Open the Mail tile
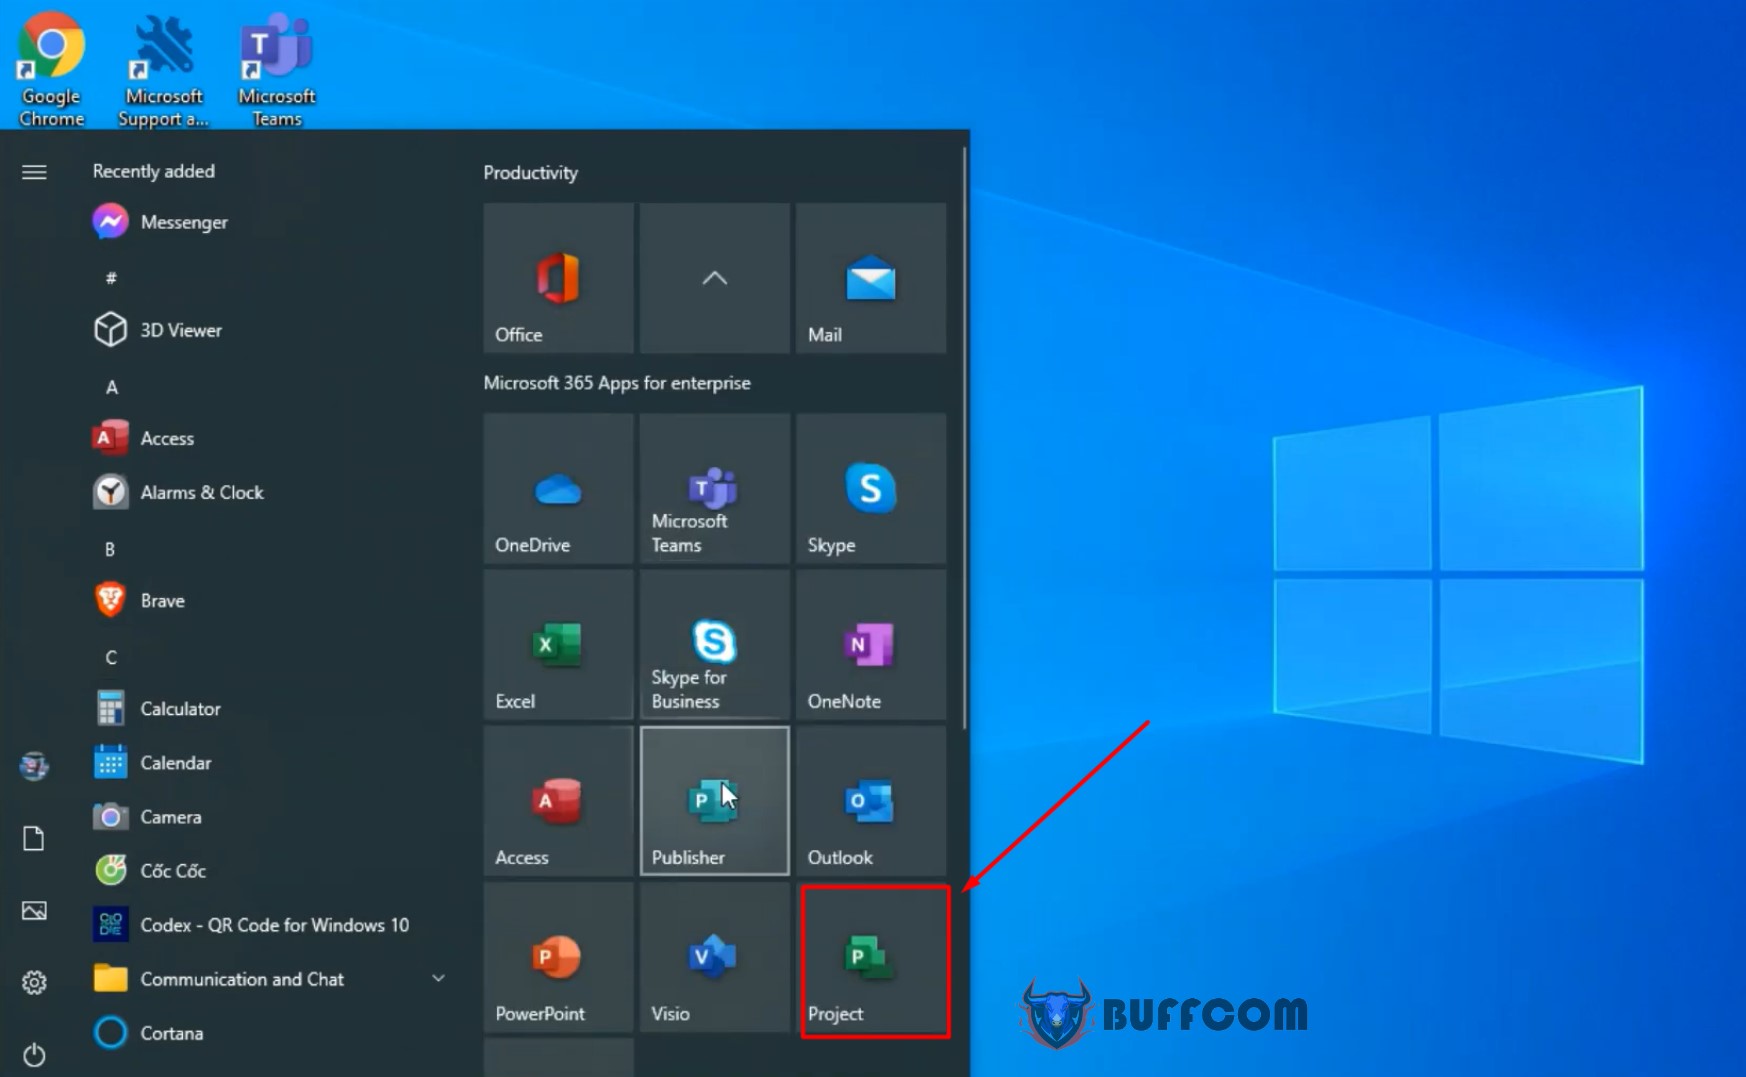 click(871, 278)
